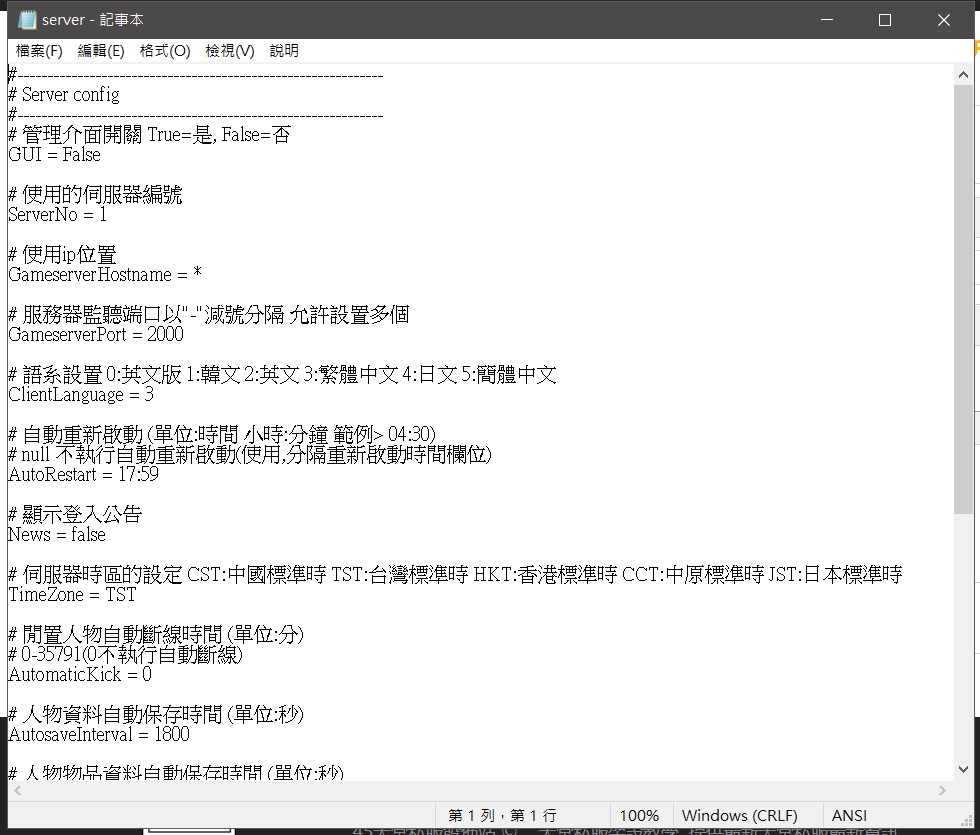Maximize the server Notepad window

point(885,20)
